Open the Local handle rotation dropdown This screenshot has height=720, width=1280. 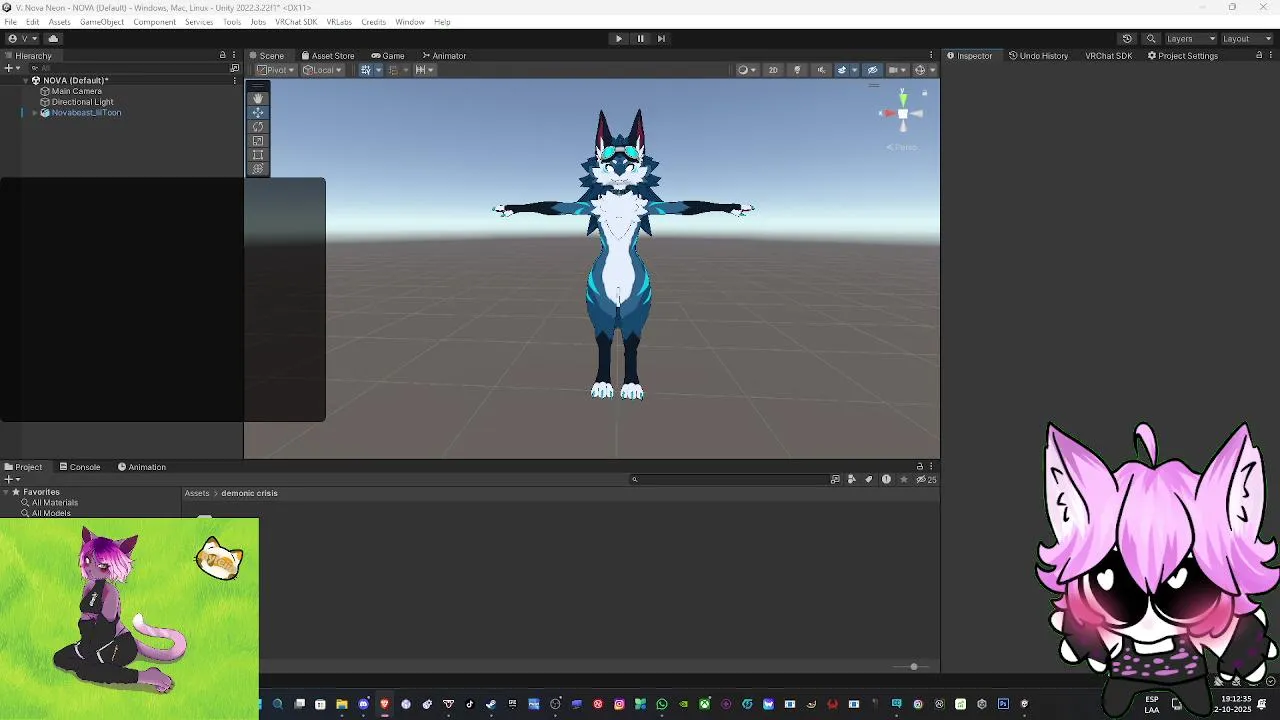322,70
